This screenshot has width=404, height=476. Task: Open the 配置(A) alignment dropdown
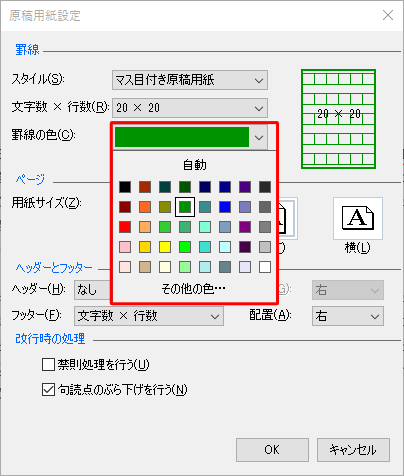[x=348, y=316]
